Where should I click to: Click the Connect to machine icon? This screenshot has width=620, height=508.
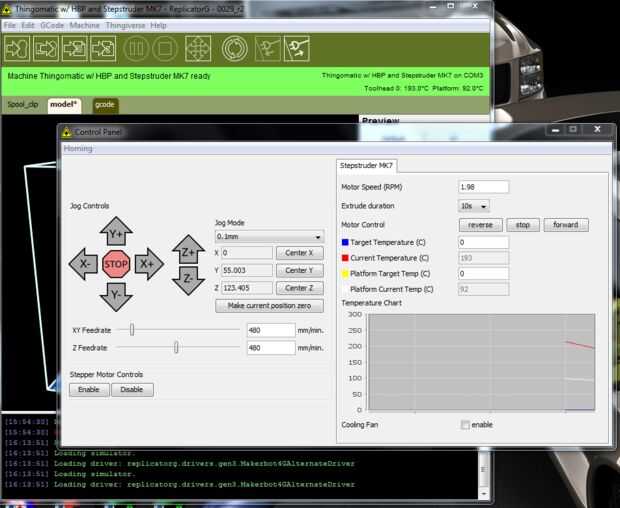[268, 49]
